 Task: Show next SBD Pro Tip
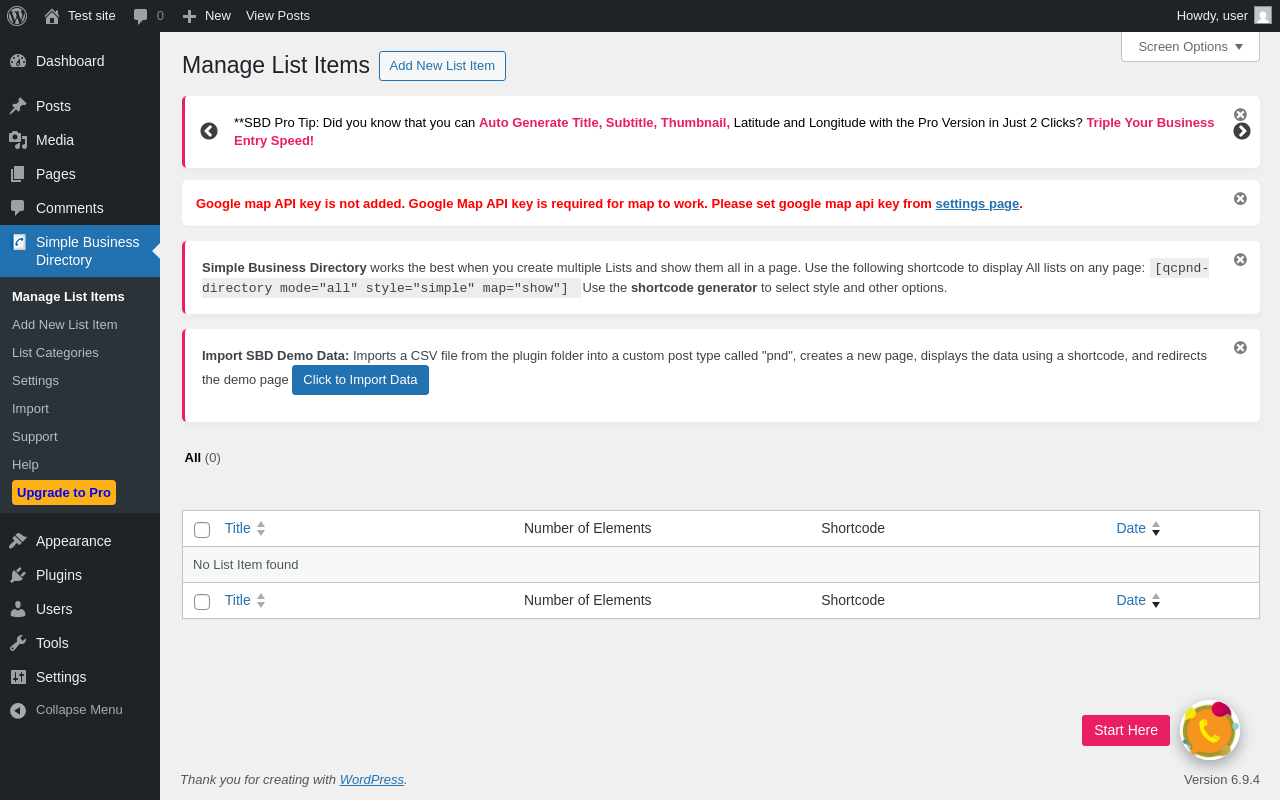pos(1242,131)
